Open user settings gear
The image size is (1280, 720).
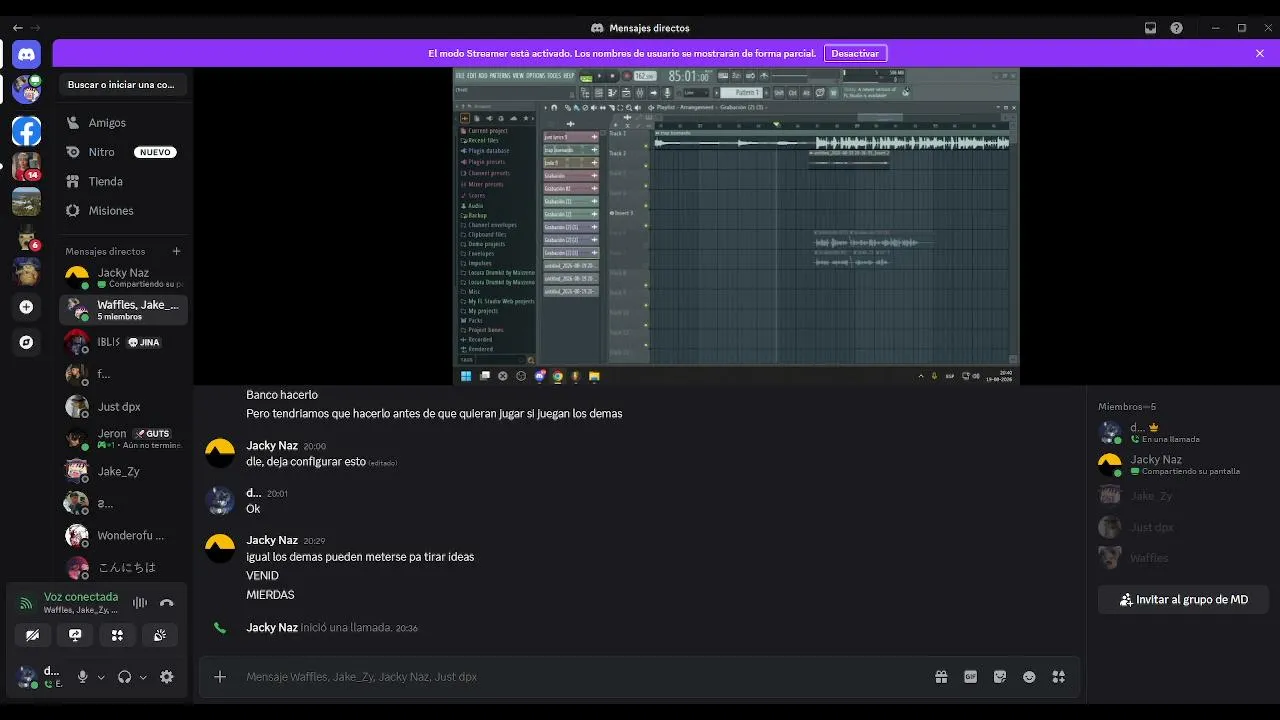[167, 677]
